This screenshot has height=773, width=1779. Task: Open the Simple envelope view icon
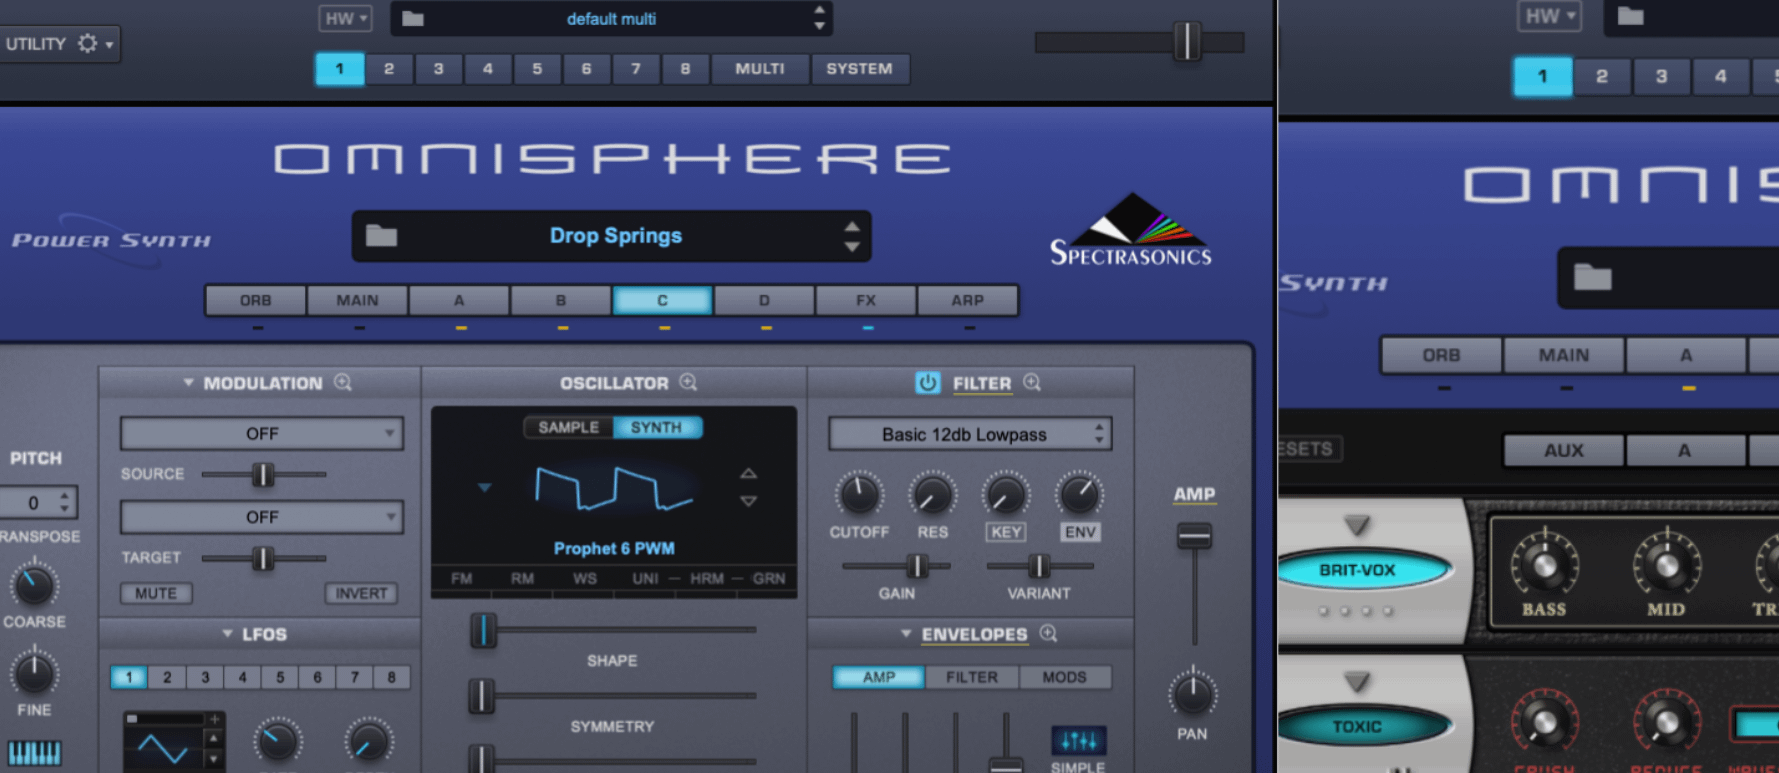coord(1078,741)
